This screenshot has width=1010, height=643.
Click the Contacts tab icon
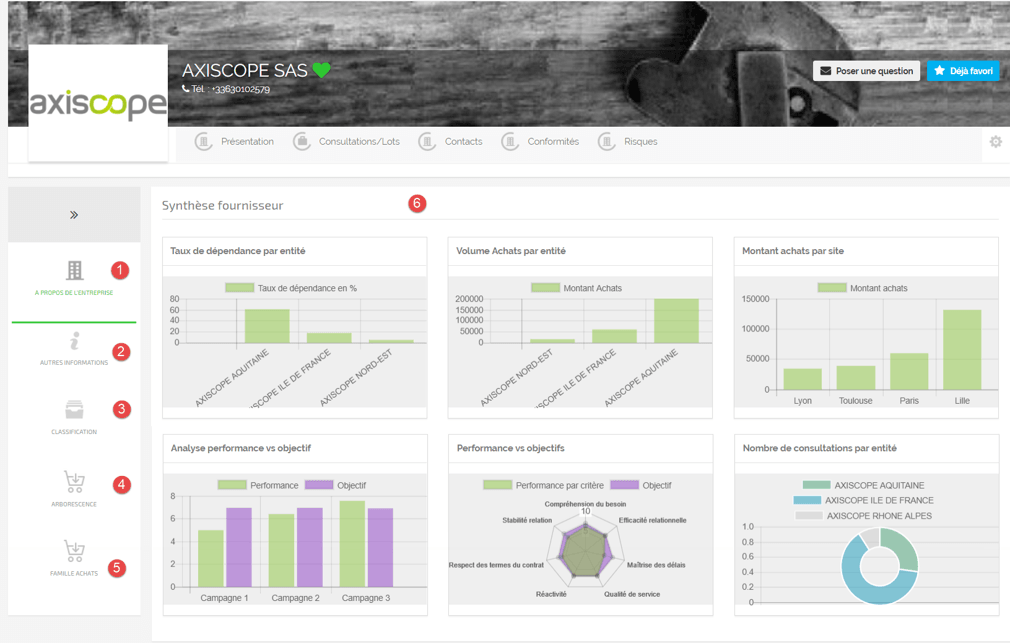coord(427,142)
